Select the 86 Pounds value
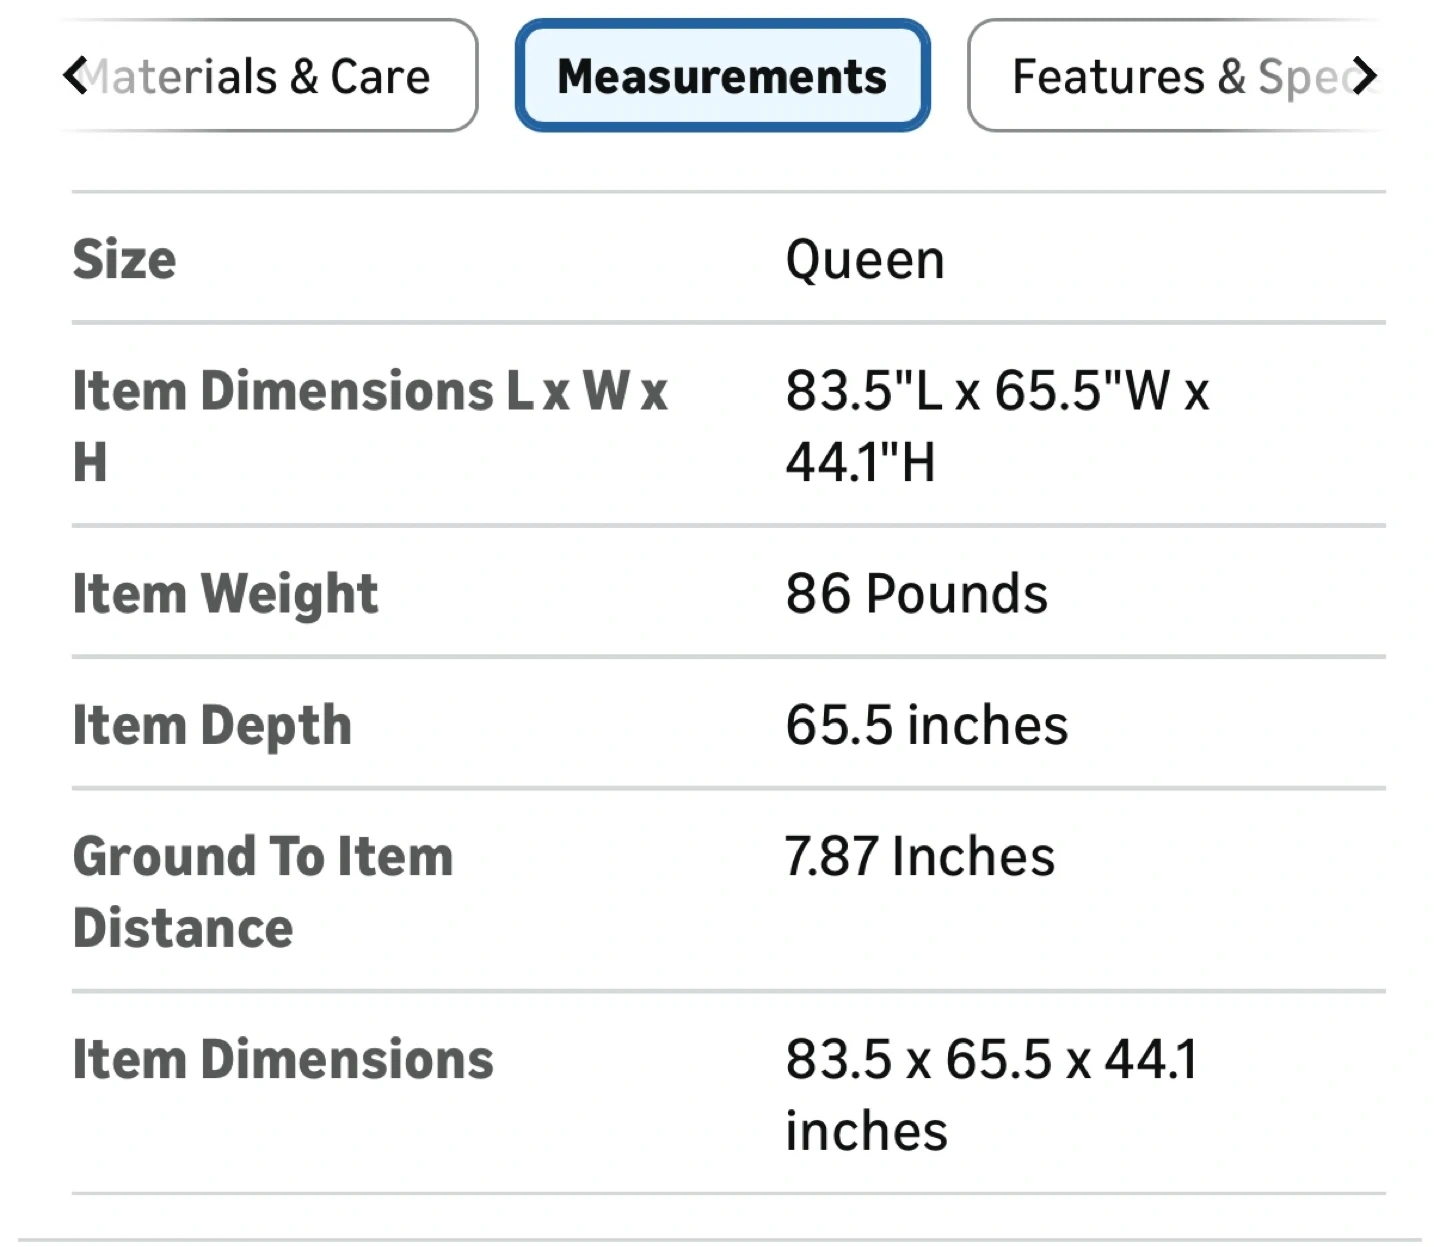 pos(916,594)
